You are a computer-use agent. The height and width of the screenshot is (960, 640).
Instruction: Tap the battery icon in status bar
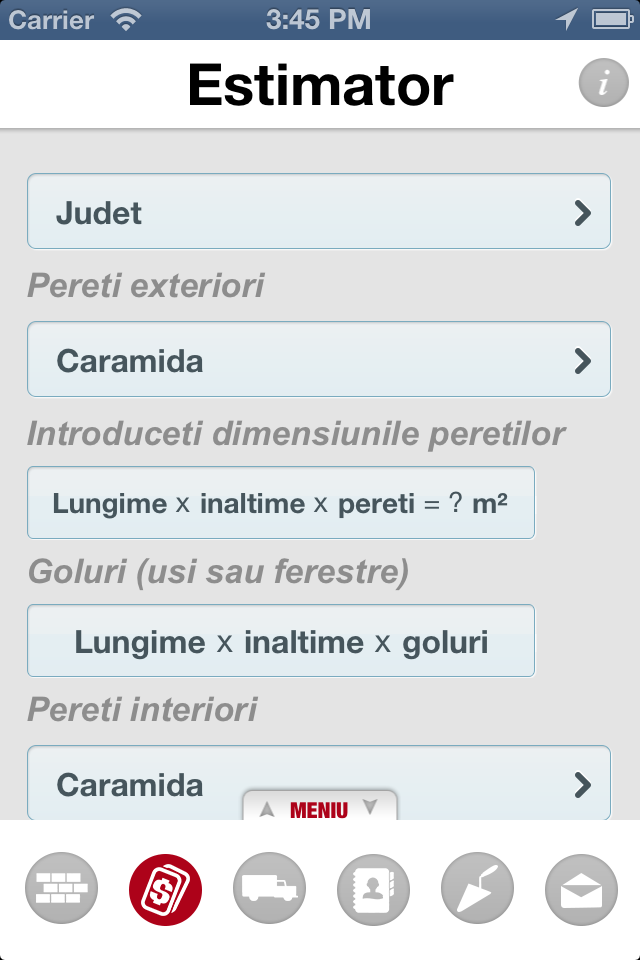coord(612,20)
